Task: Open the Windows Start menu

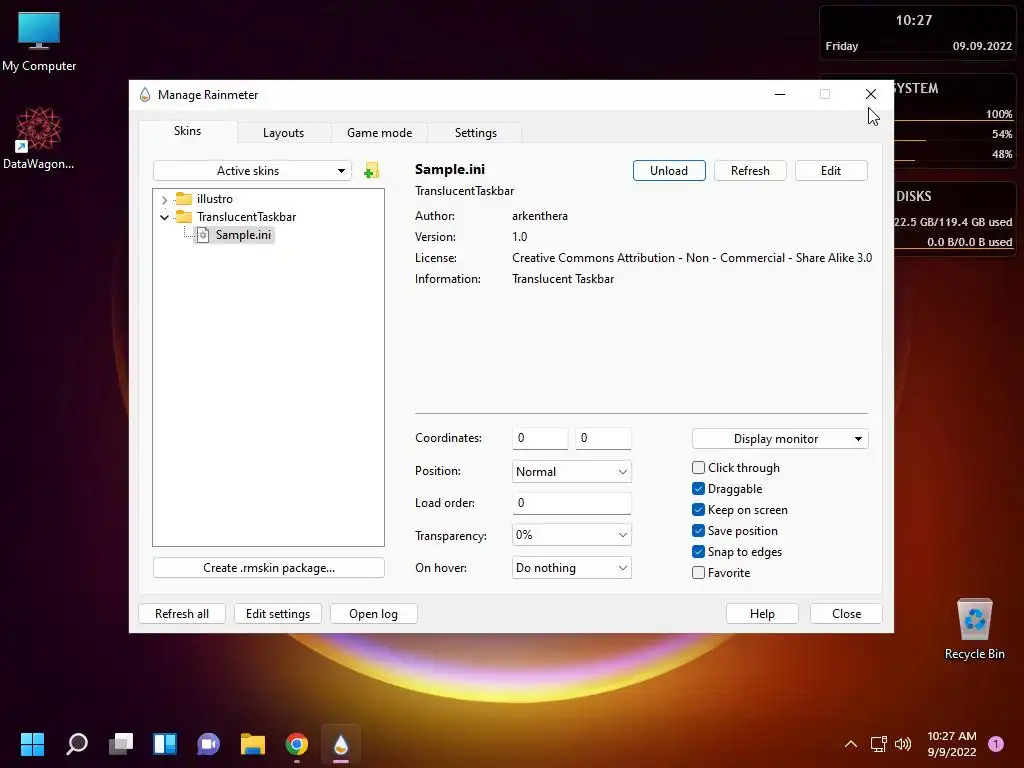Action: (x=32, y=744)
